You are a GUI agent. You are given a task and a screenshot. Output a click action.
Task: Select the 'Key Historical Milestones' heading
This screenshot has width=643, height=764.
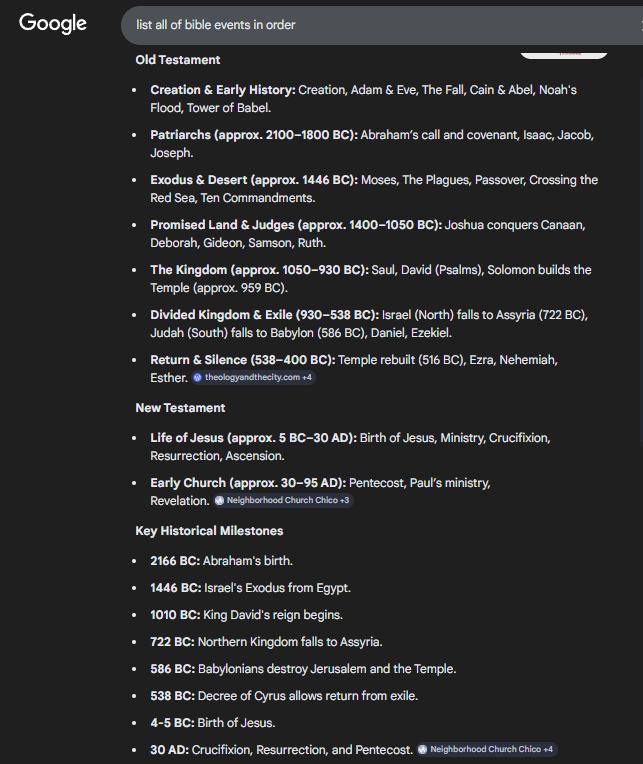click(209, 531)
